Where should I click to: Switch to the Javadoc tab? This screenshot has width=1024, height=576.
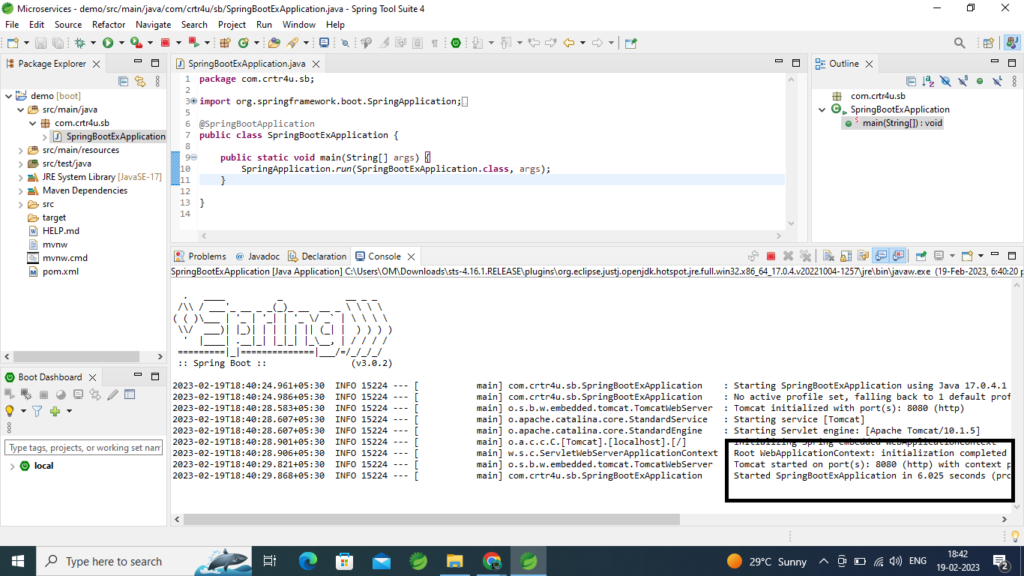[x=258, y=256]
